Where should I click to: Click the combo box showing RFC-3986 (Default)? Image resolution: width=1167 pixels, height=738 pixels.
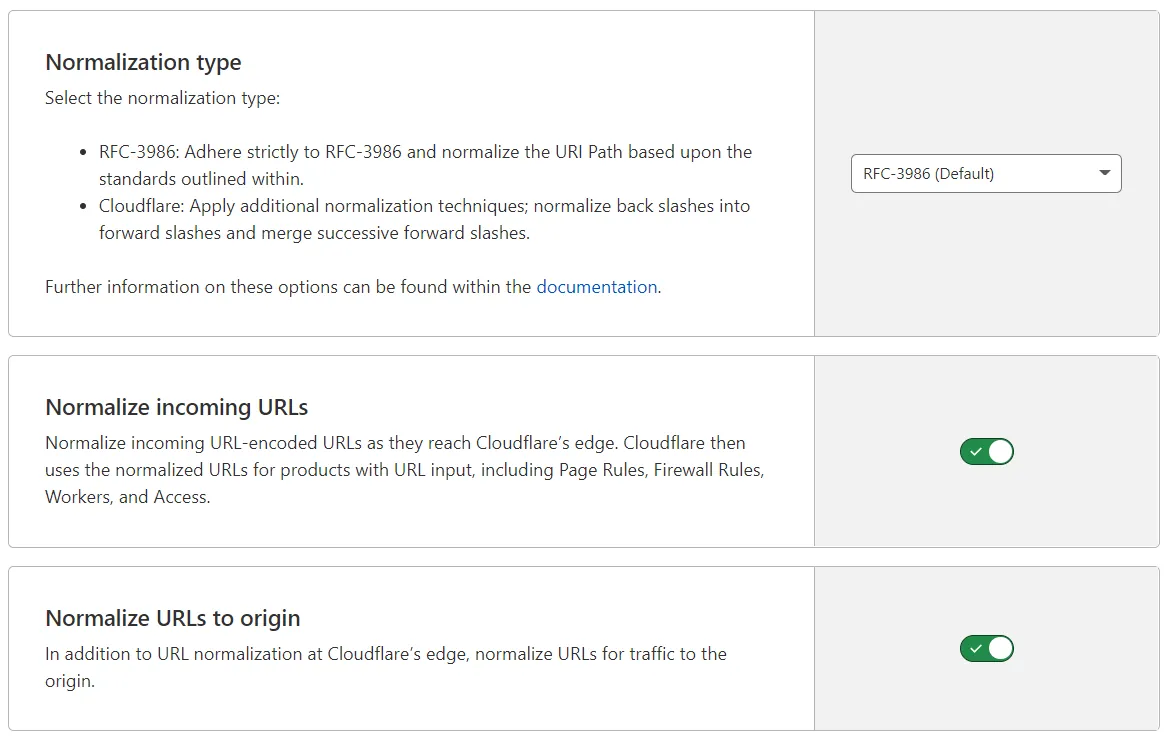[986, 173]
